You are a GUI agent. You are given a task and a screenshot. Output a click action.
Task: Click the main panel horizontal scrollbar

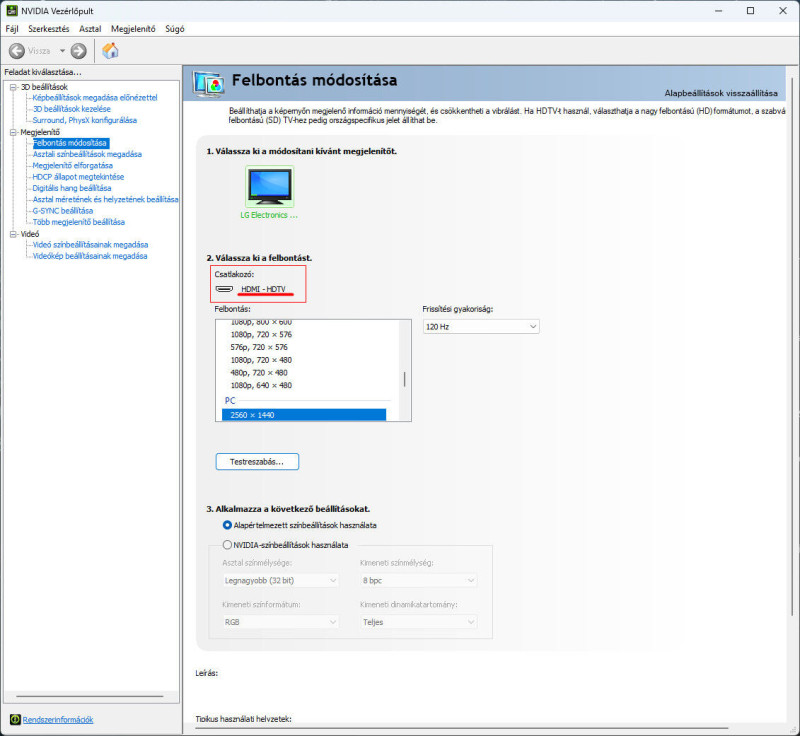click(462, 729)
